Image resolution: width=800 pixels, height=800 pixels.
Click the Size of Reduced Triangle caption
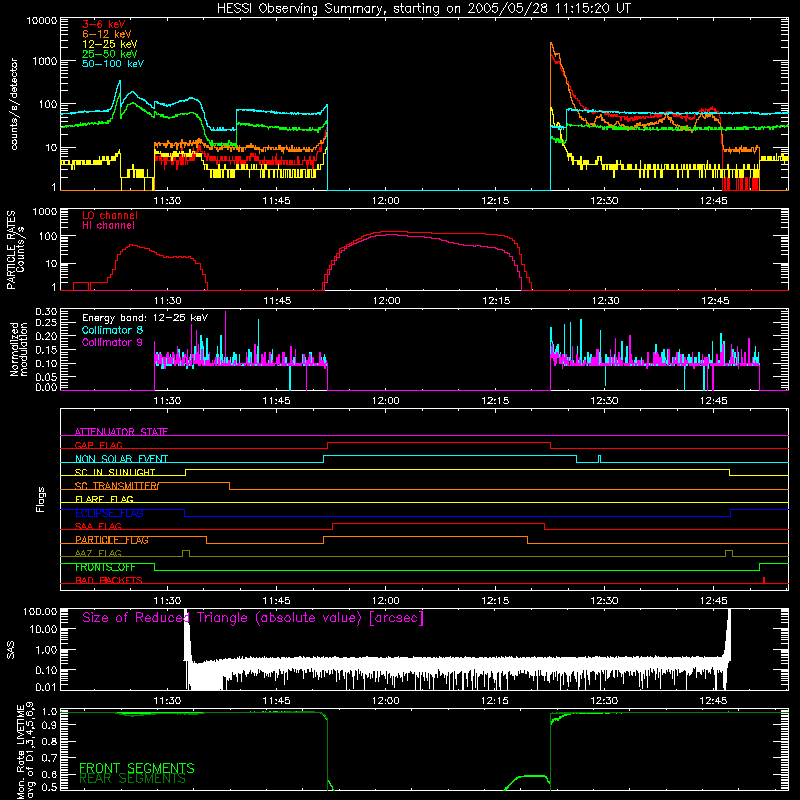[x=253, y=618]
